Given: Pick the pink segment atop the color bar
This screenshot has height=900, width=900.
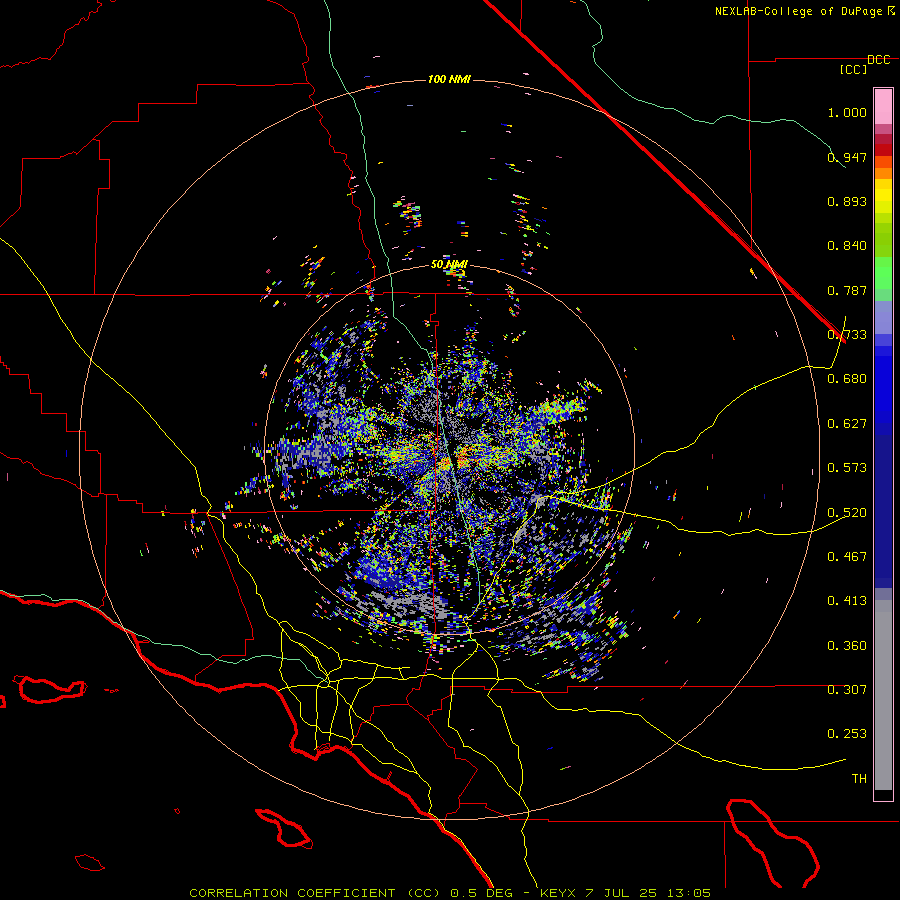Looking at the screenshot, I should [x=883, y=107].
